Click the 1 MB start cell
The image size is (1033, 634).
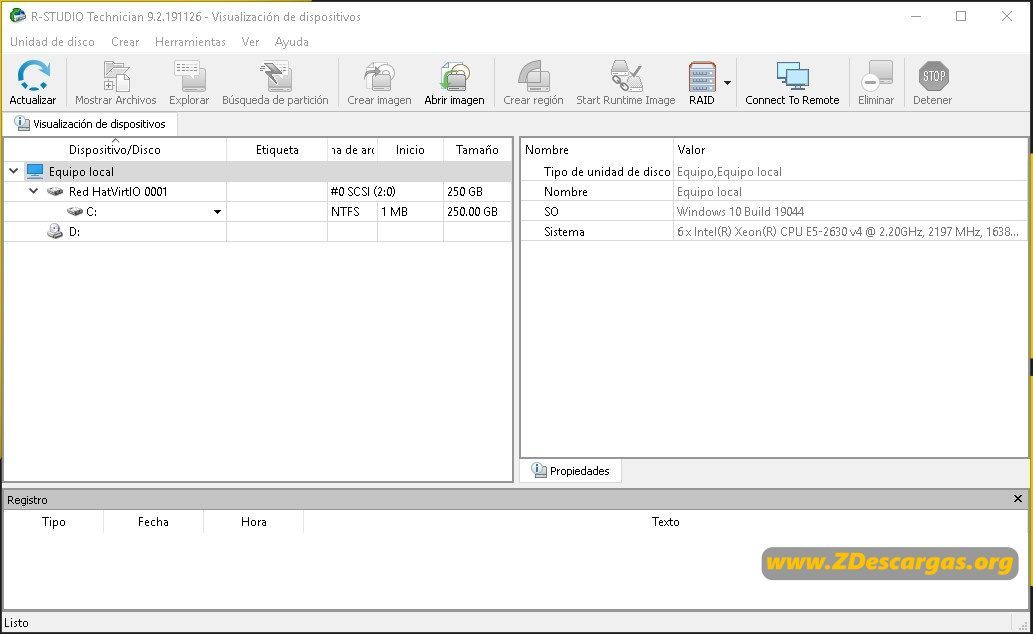410,212
